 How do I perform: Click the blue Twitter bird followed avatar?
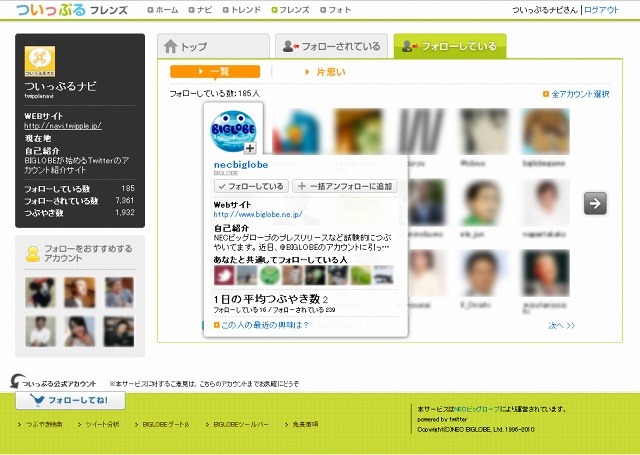[x=296, y=131]
